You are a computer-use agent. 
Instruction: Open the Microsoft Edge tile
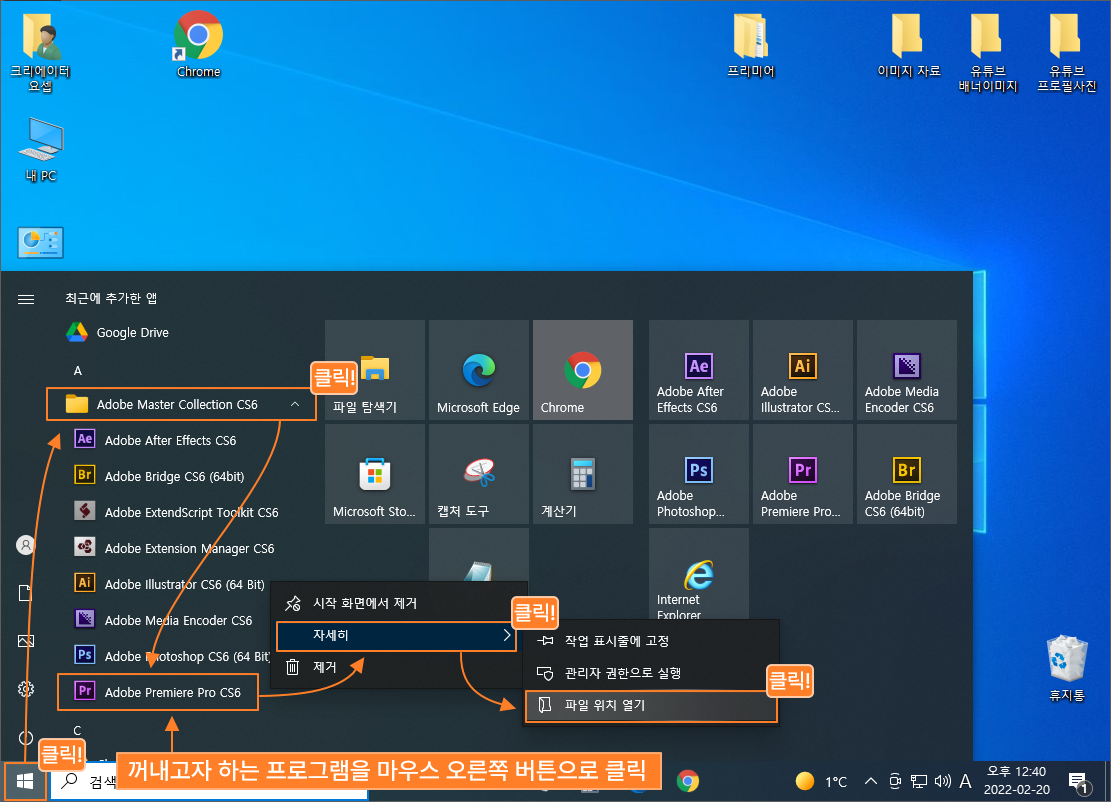tap(479, 370)
